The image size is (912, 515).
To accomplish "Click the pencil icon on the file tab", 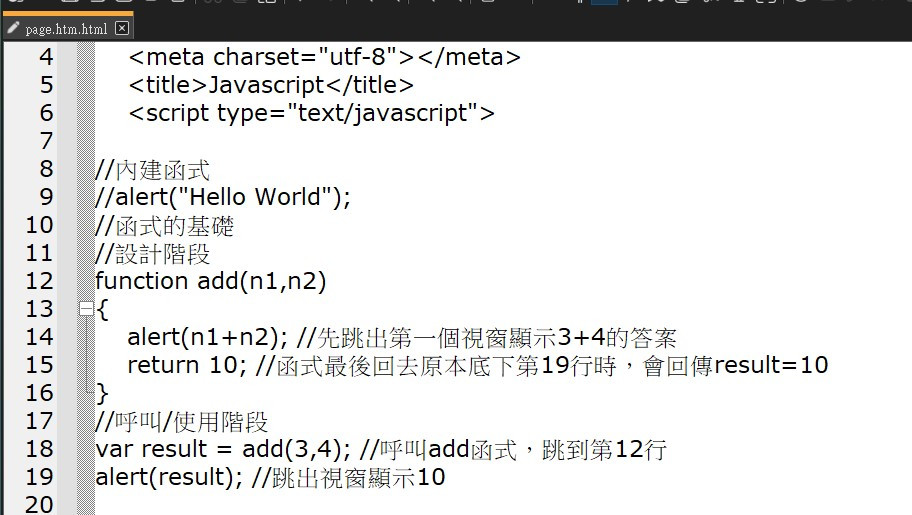I will (x=13, y=28).
